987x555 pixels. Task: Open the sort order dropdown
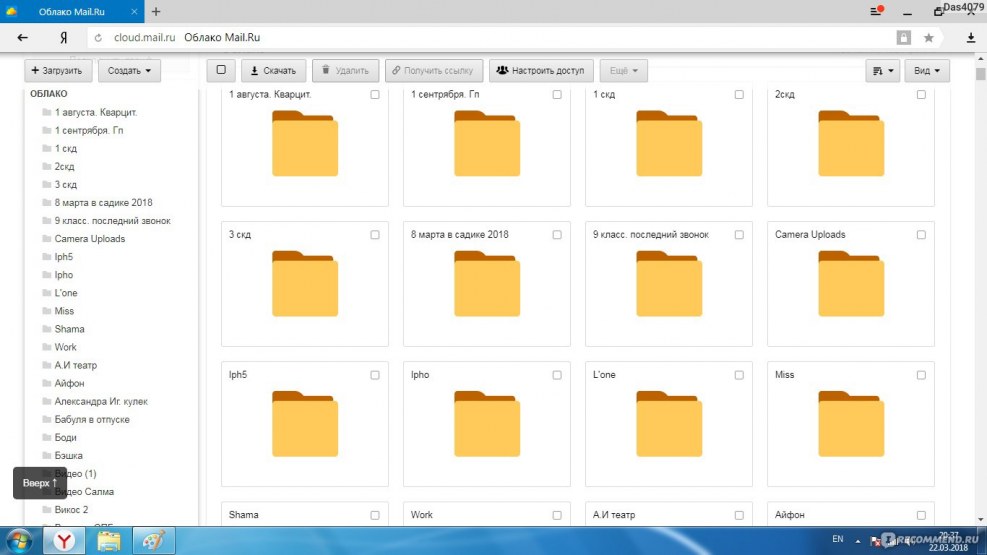click(882, 71)
